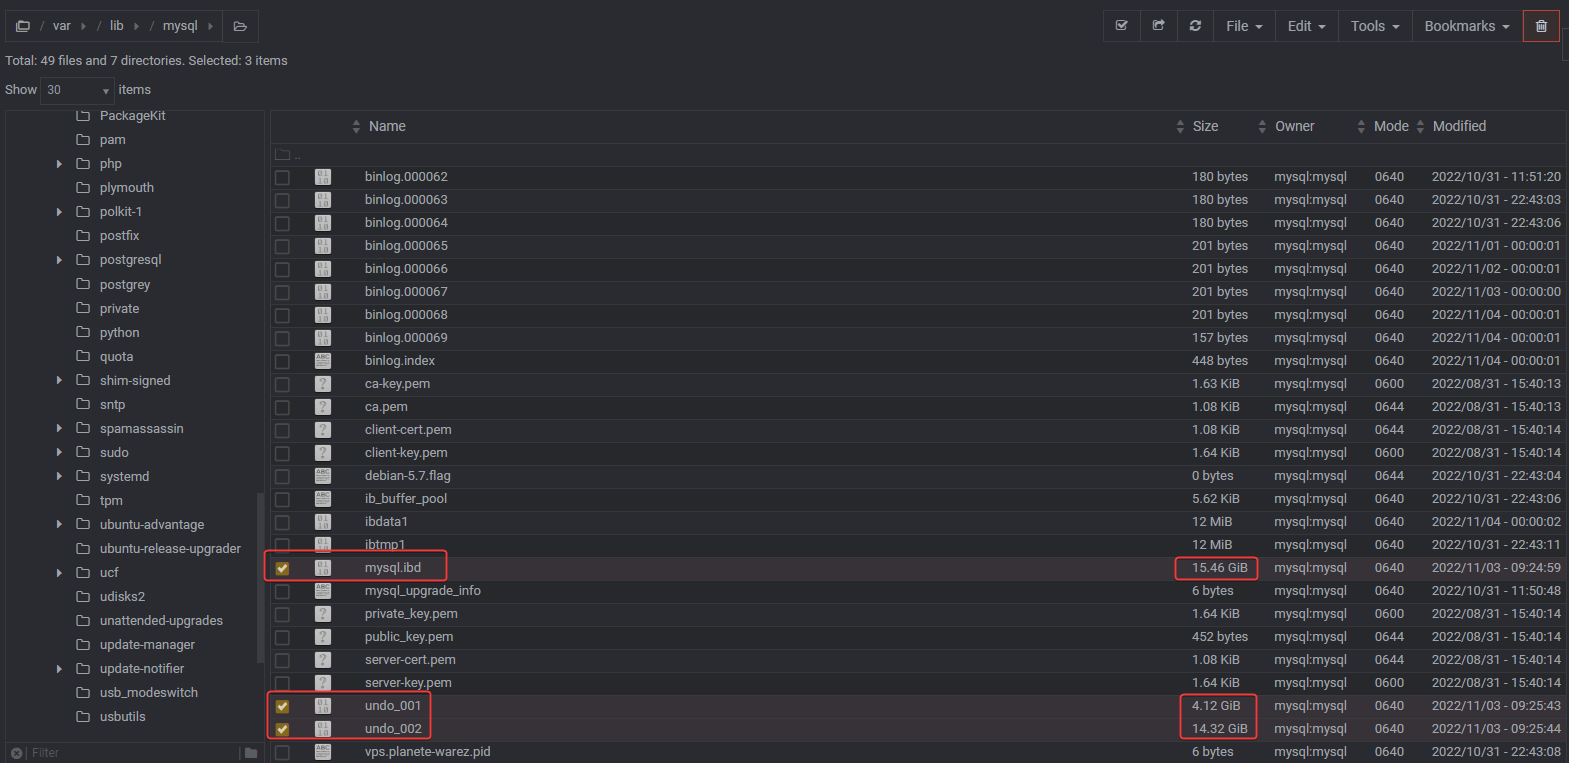
Task: Click the trash delete icon in toolbar
Action: tap(1541, 26)
